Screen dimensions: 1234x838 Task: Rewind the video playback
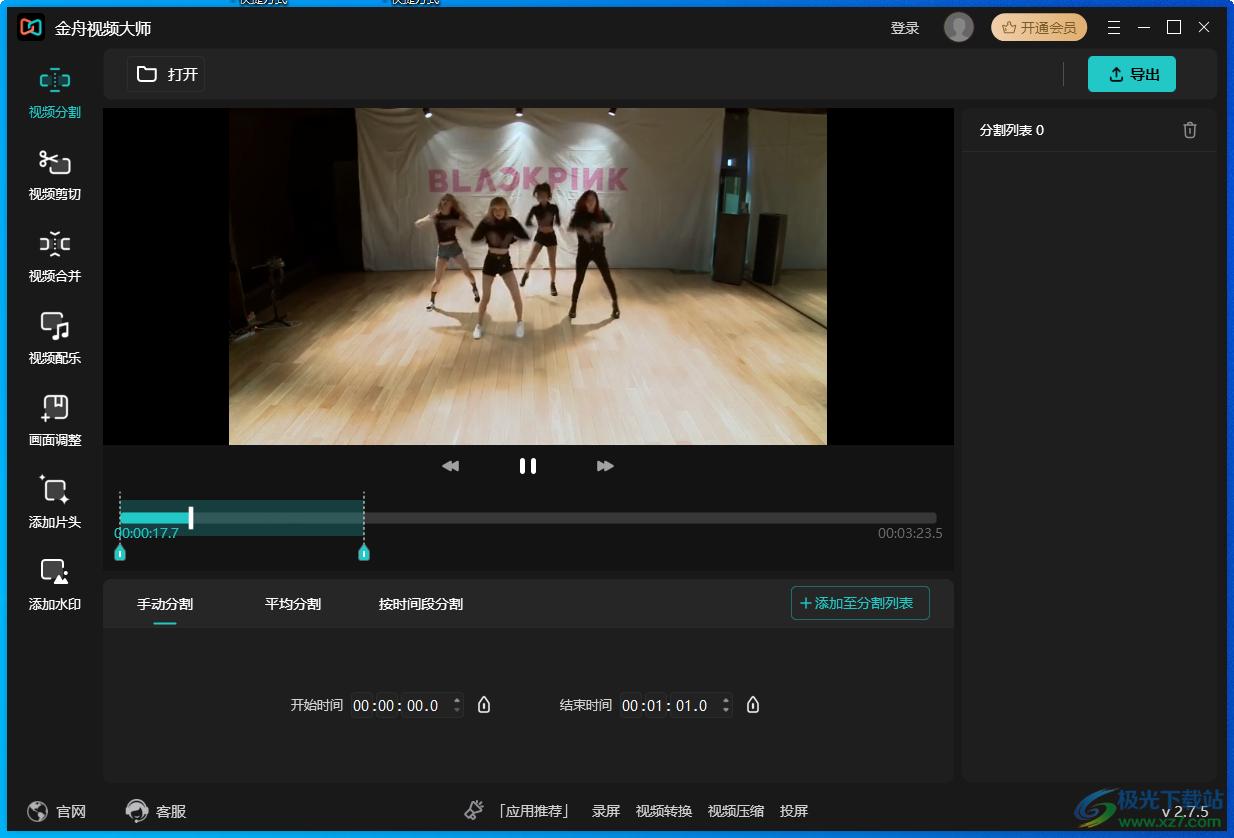coord(450,466)
